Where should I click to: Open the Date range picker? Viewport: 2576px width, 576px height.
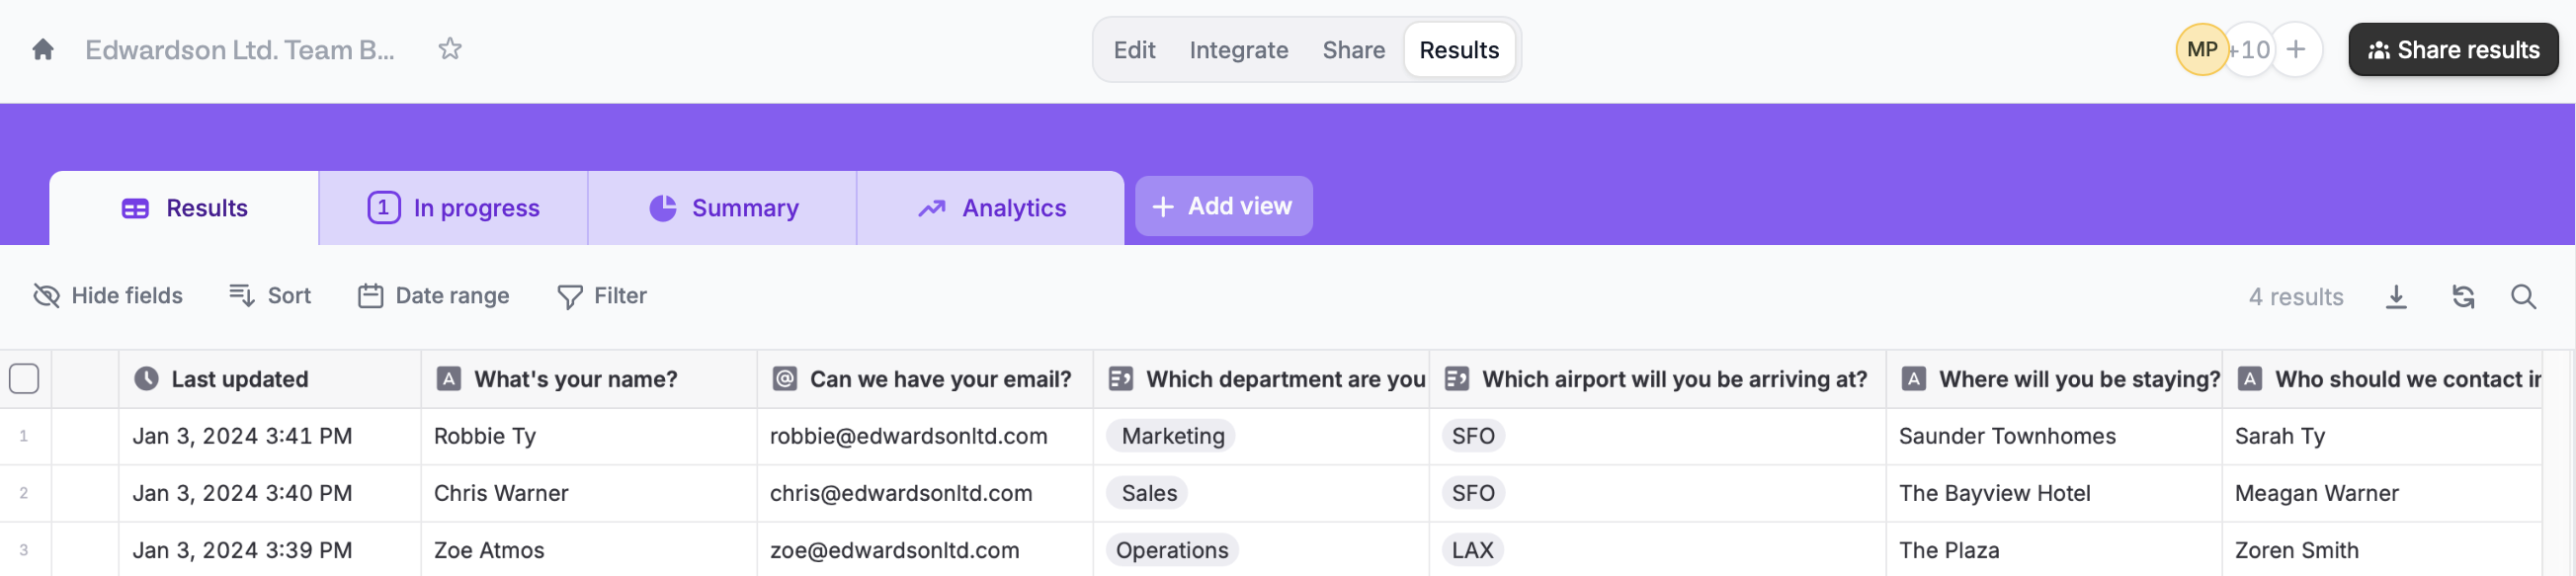(433, 296)
